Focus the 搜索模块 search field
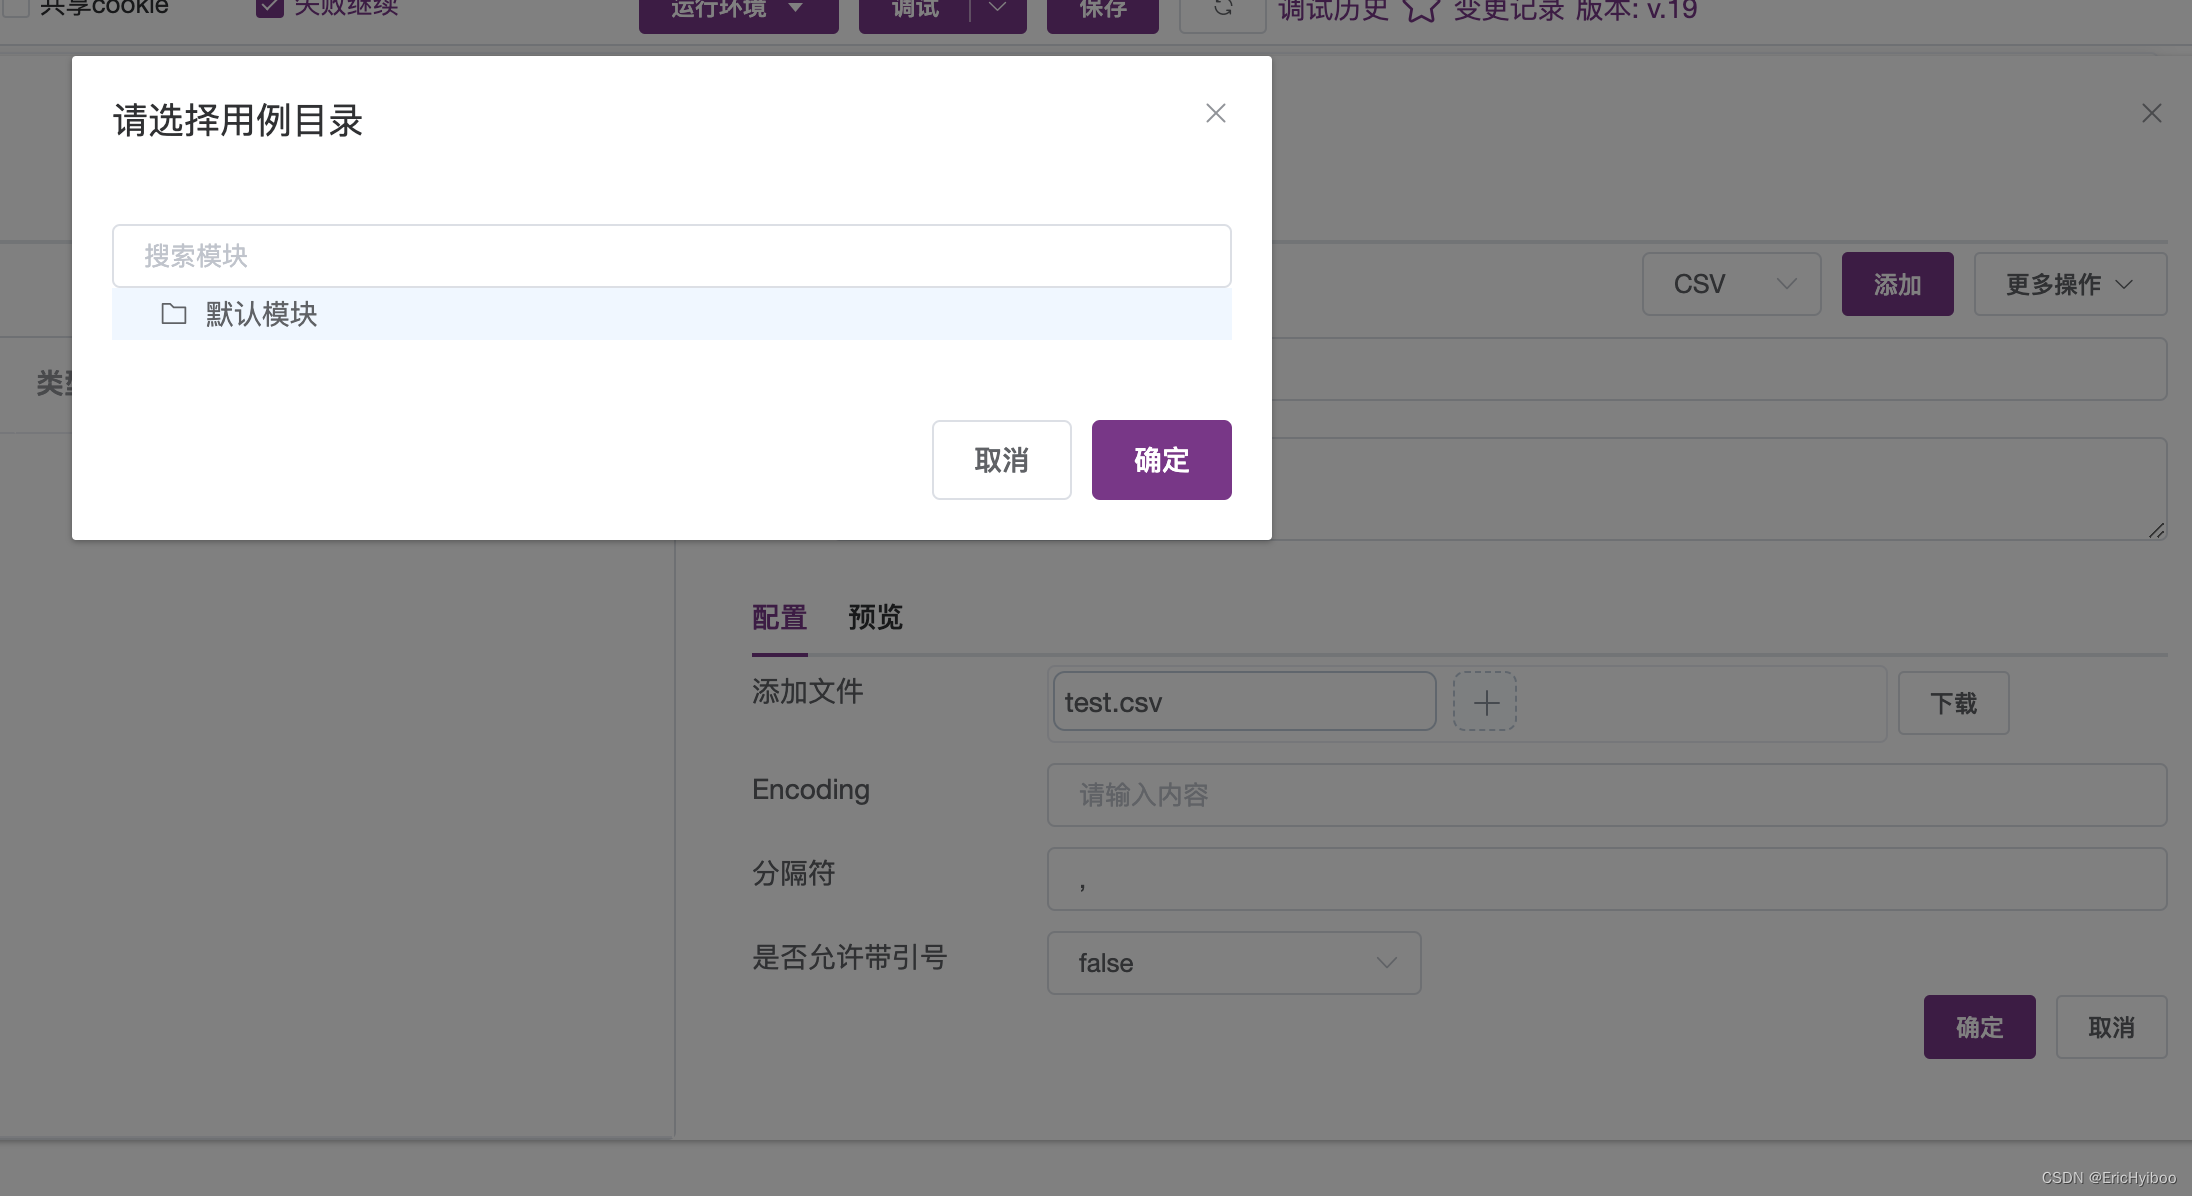2192x1196 pixels. coord(671,256)
